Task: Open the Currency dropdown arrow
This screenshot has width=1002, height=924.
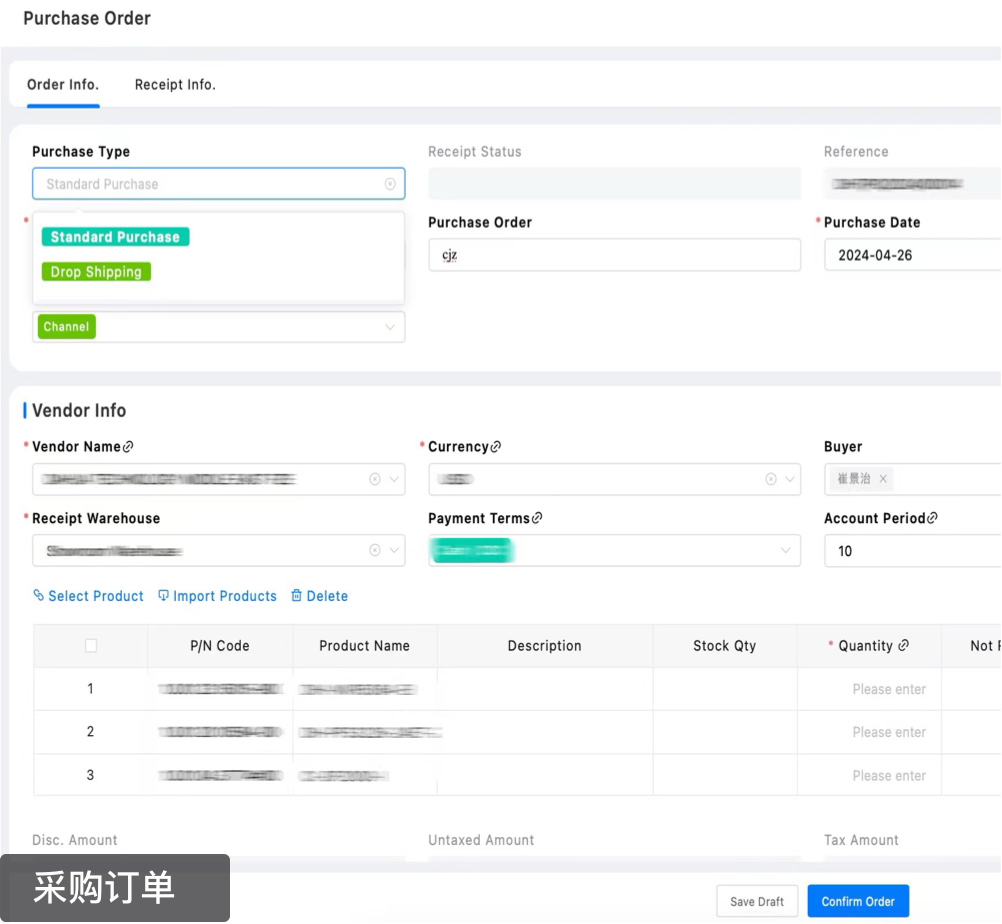Action: coord(787,479)
